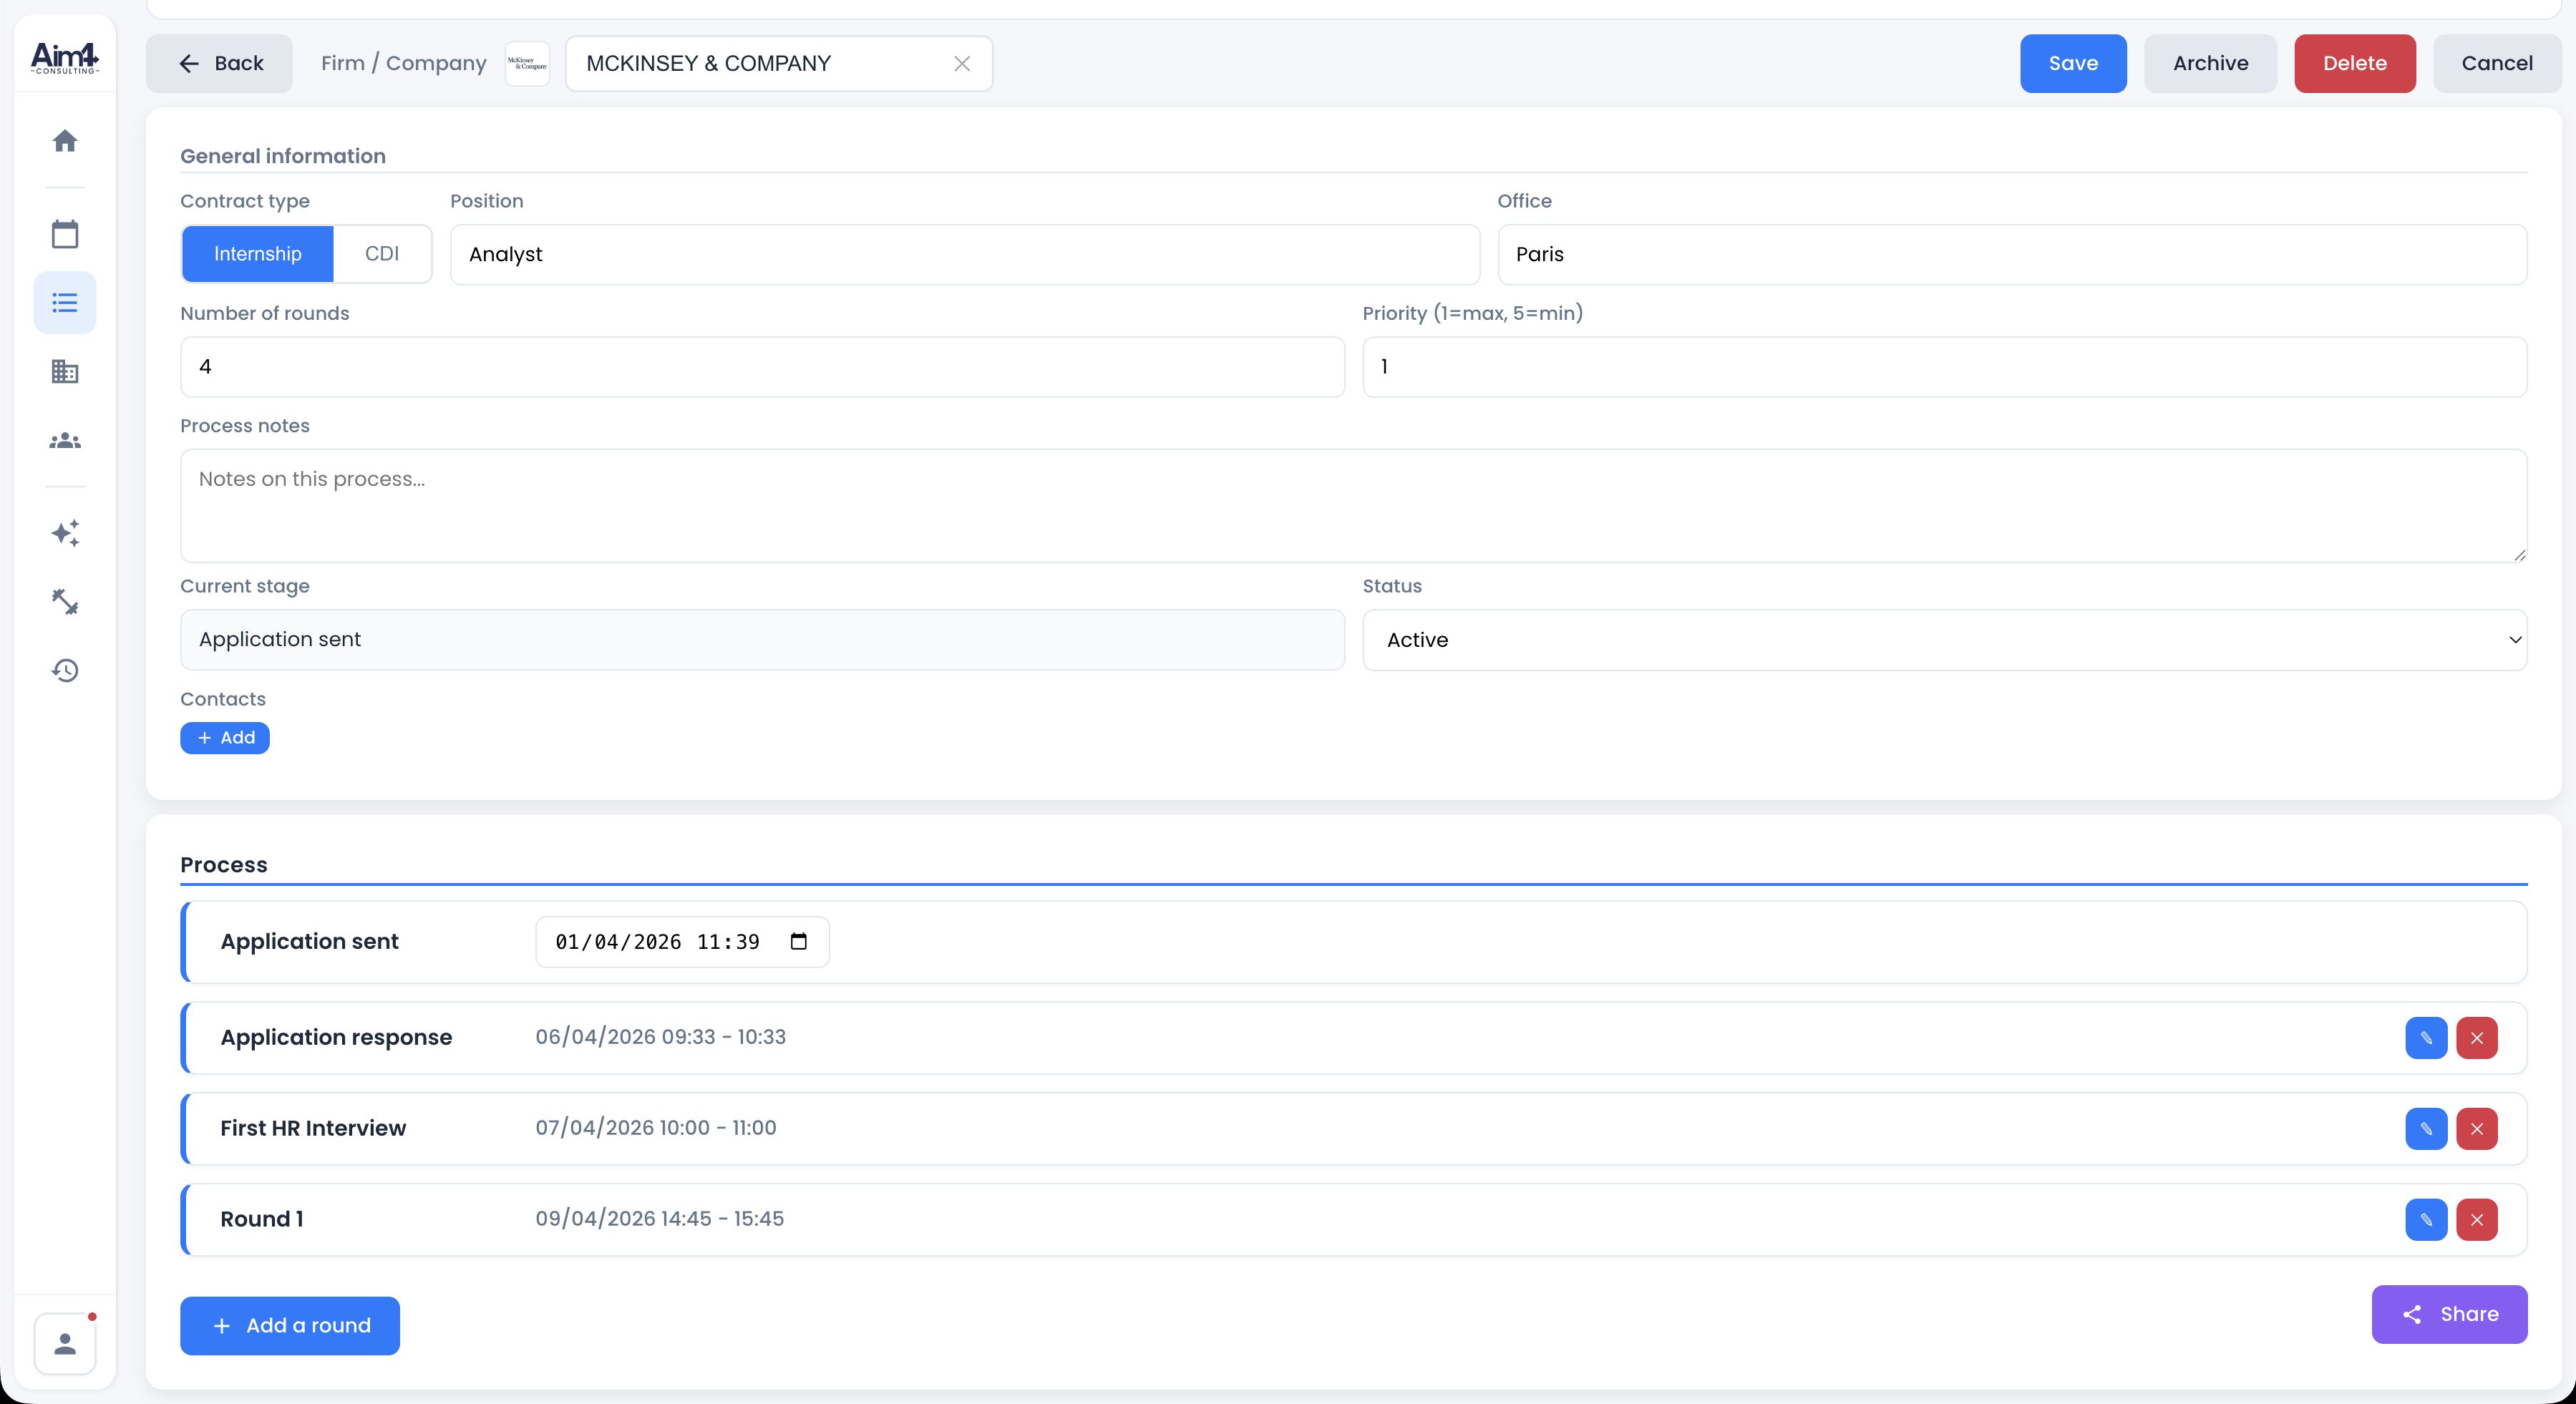The width and height of the screenshot is (2576, 1404).
Task: Click the Current stage field
Action: click(762, 640)
